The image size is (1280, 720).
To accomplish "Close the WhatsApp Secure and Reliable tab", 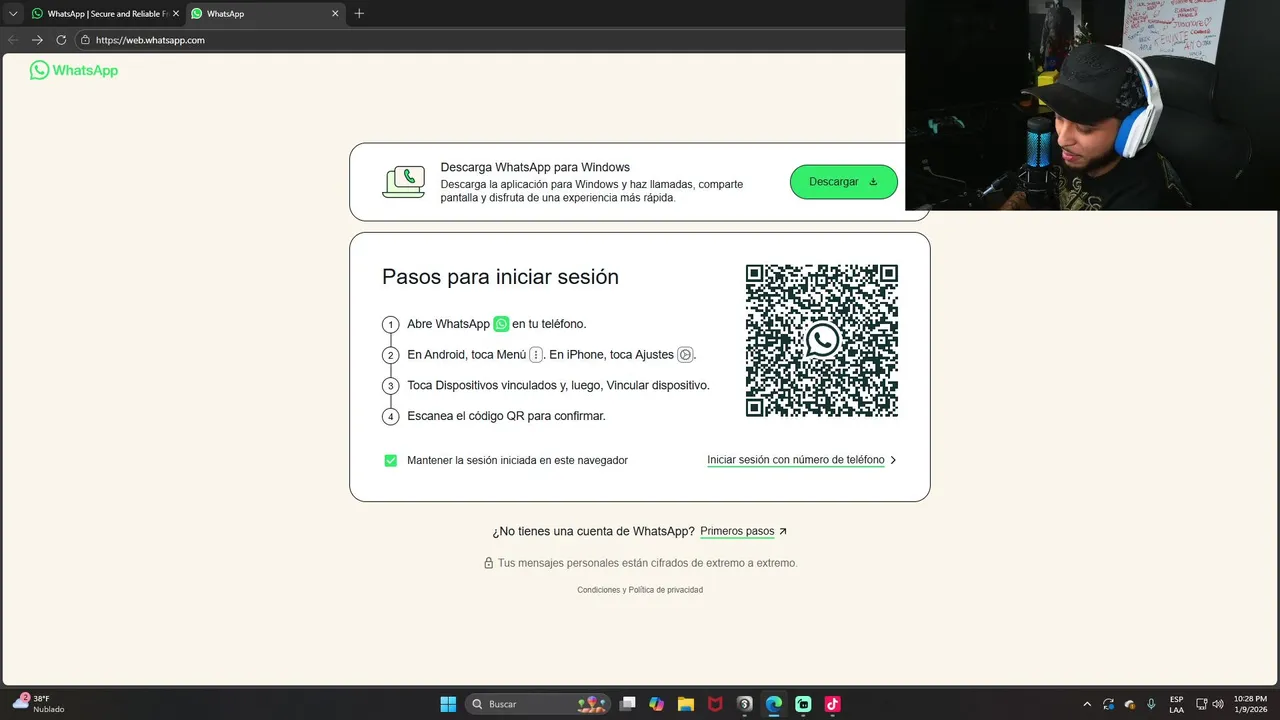I will click(176, 14).
